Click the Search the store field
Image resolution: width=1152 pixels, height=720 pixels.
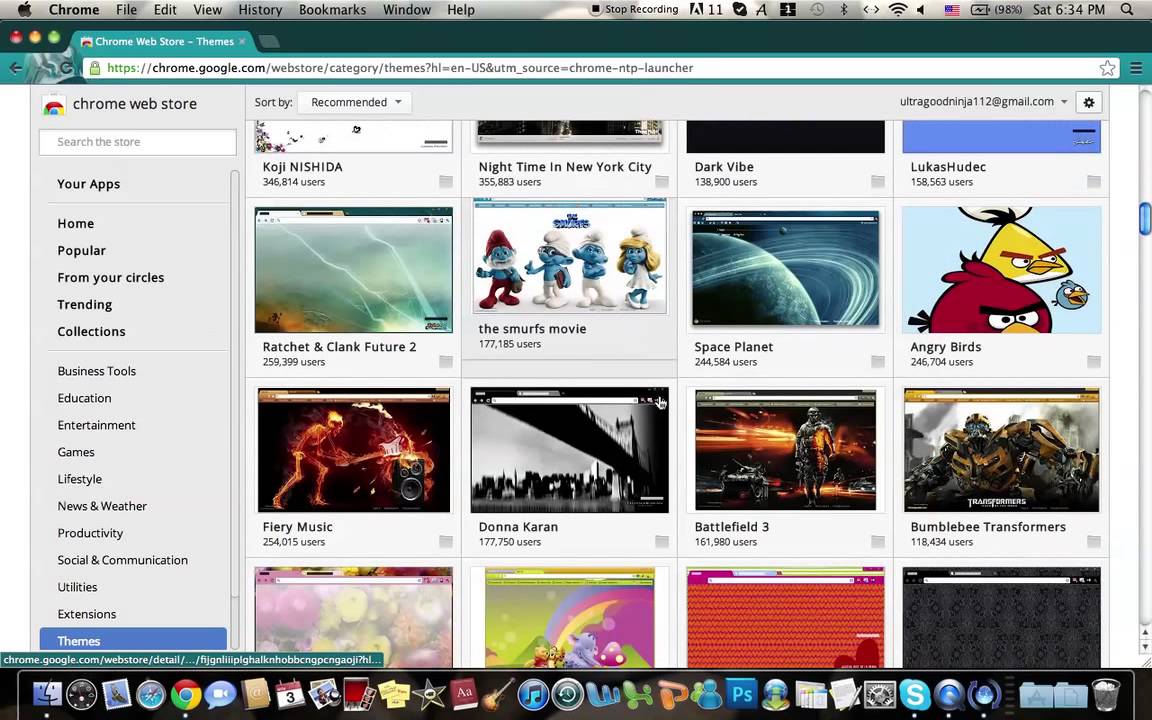point(138,142)
